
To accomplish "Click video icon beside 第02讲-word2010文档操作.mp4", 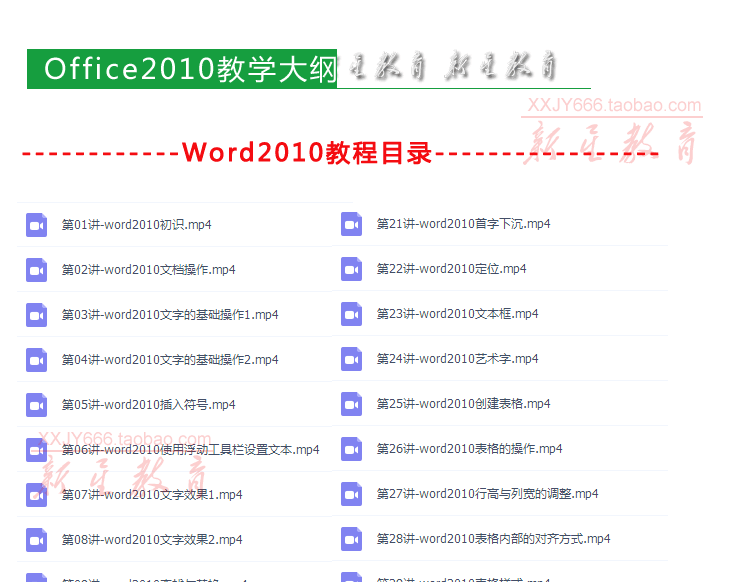I will click(x=36, y=270).
